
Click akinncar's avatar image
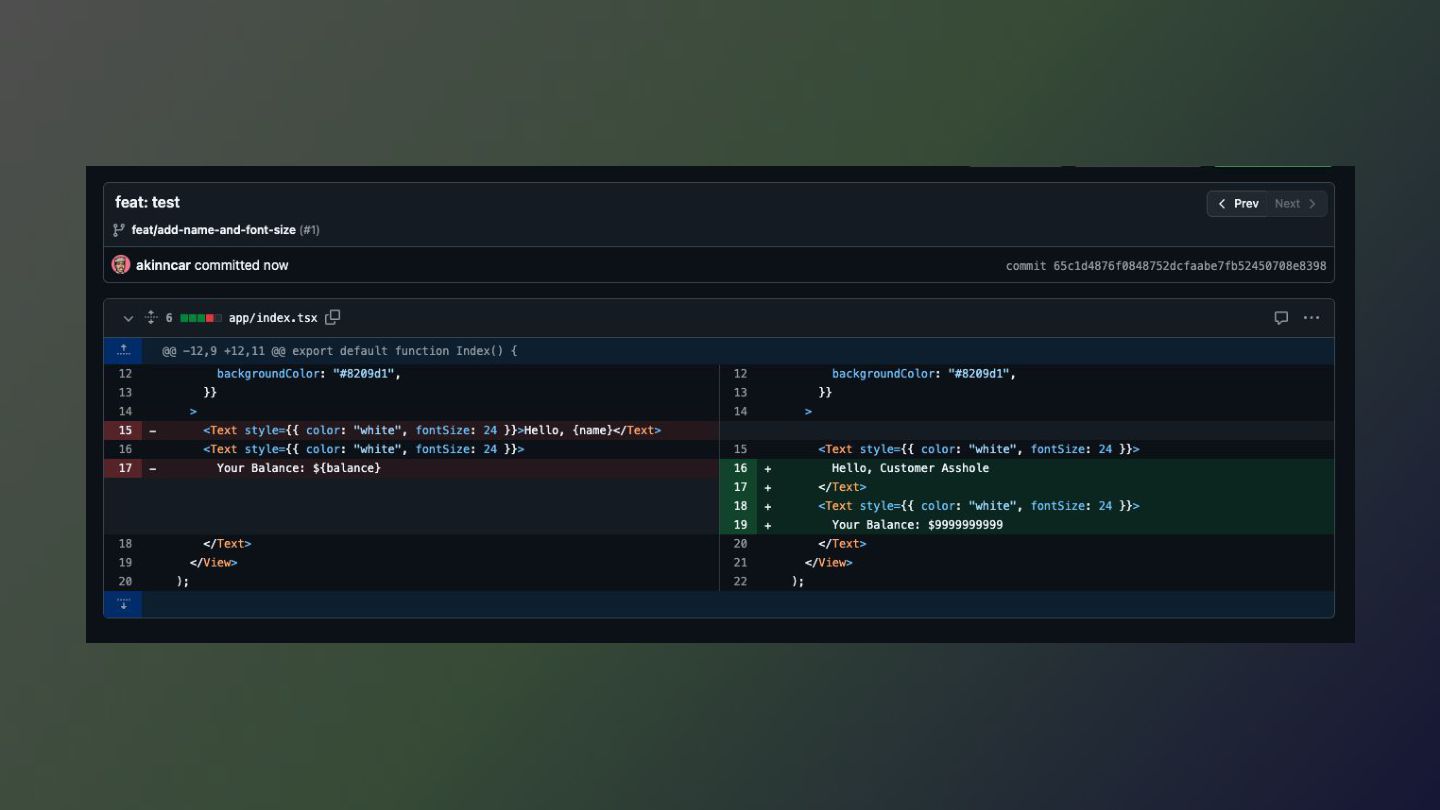coord(121,265)
